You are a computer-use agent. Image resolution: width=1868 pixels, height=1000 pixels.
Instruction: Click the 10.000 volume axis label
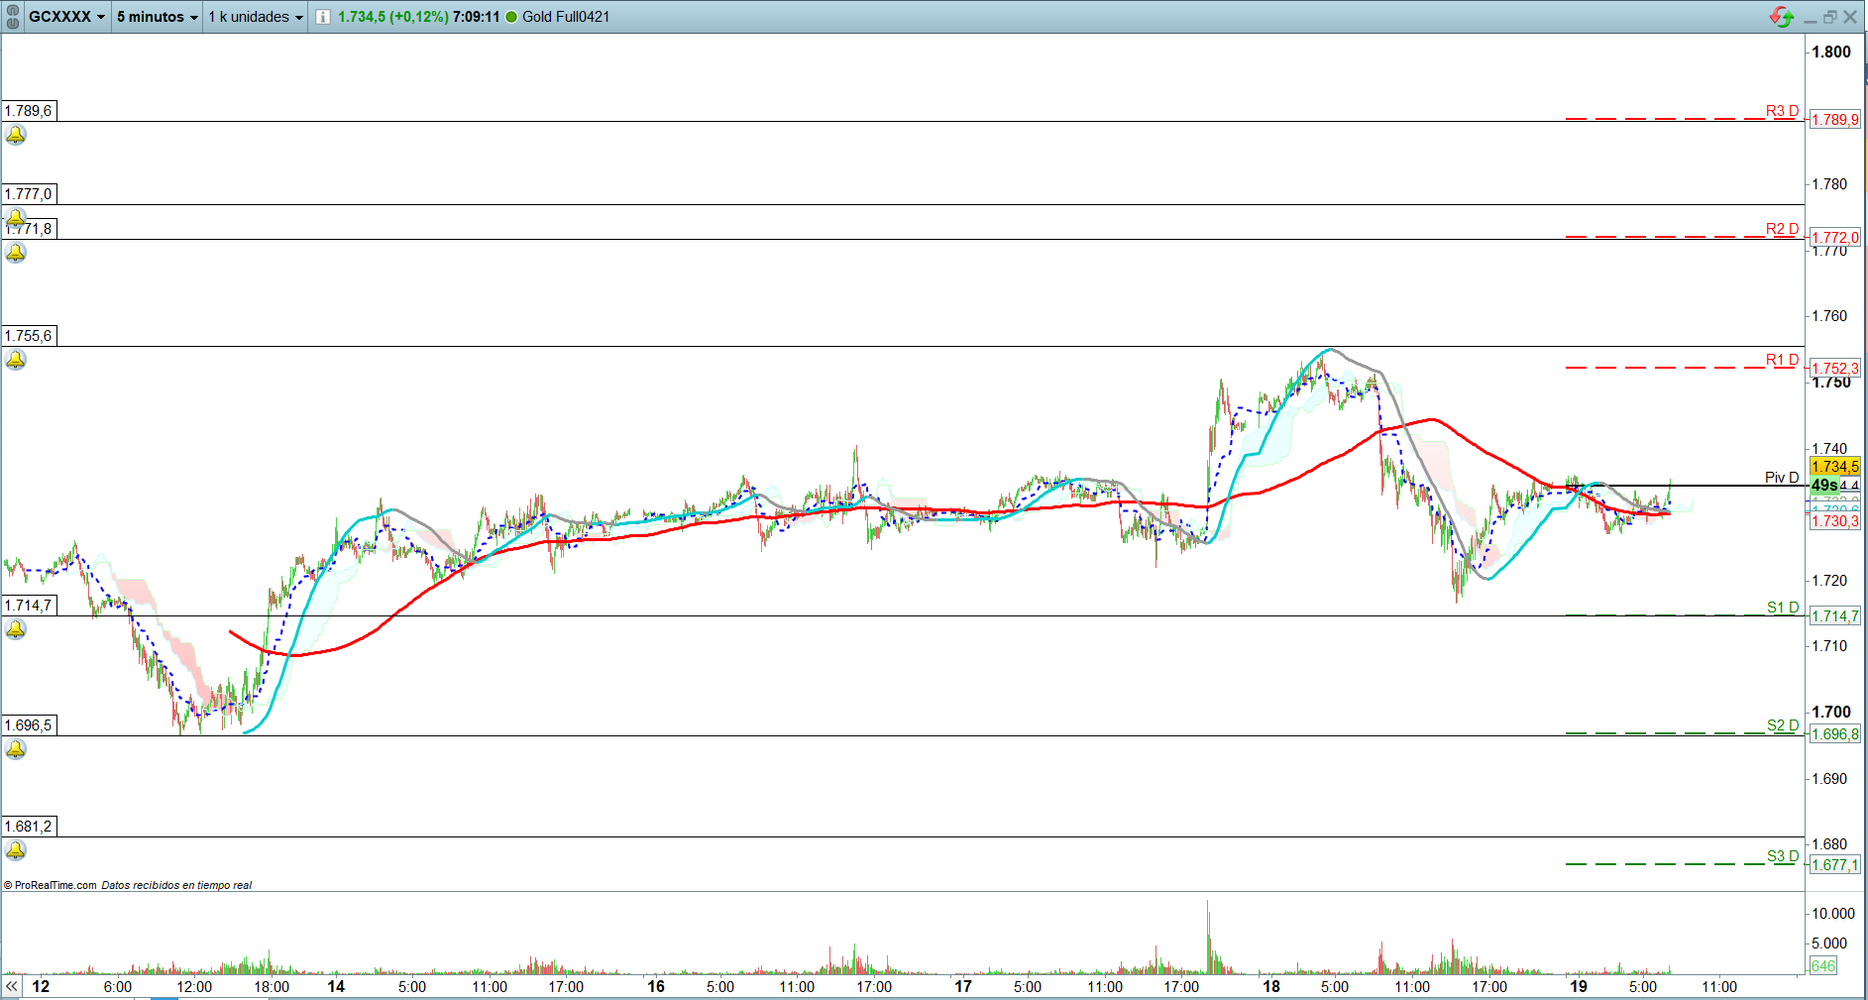pos(1833,913)
